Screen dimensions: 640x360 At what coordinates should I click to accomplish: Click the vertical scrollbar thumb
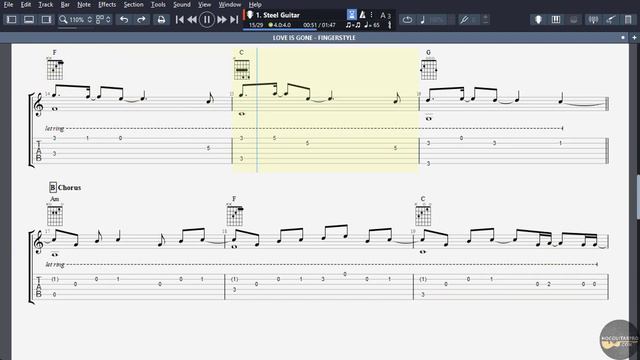click(638, 197)
